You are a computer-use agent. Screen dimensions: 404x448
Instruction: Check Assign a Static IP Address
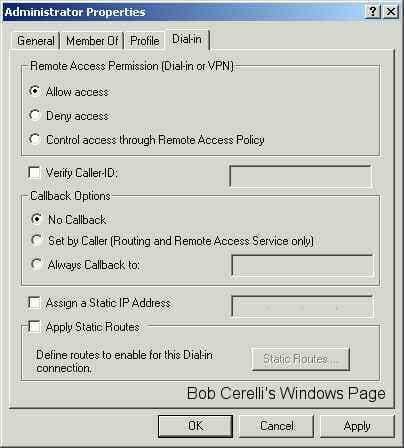pyautogui.click(x=35, y=303)
